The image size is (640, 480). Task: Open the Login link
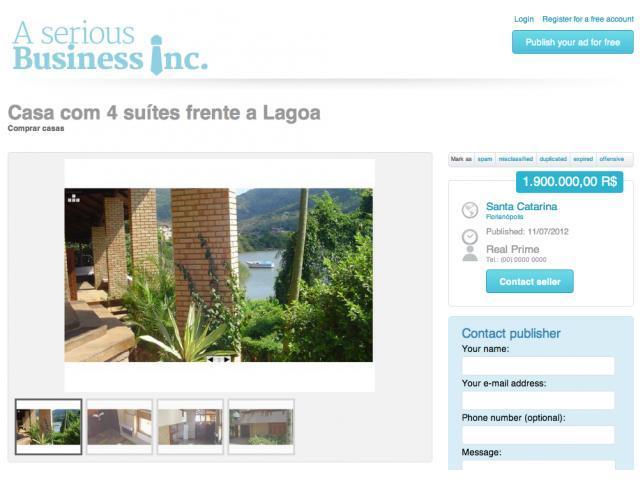[524, 19]
